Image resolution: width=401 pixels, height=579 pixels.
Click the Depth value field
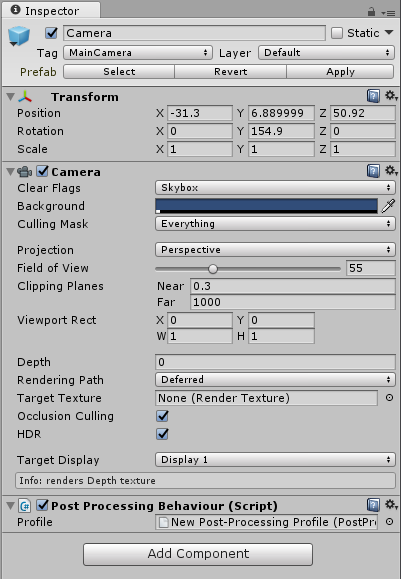tap(275, 362)
